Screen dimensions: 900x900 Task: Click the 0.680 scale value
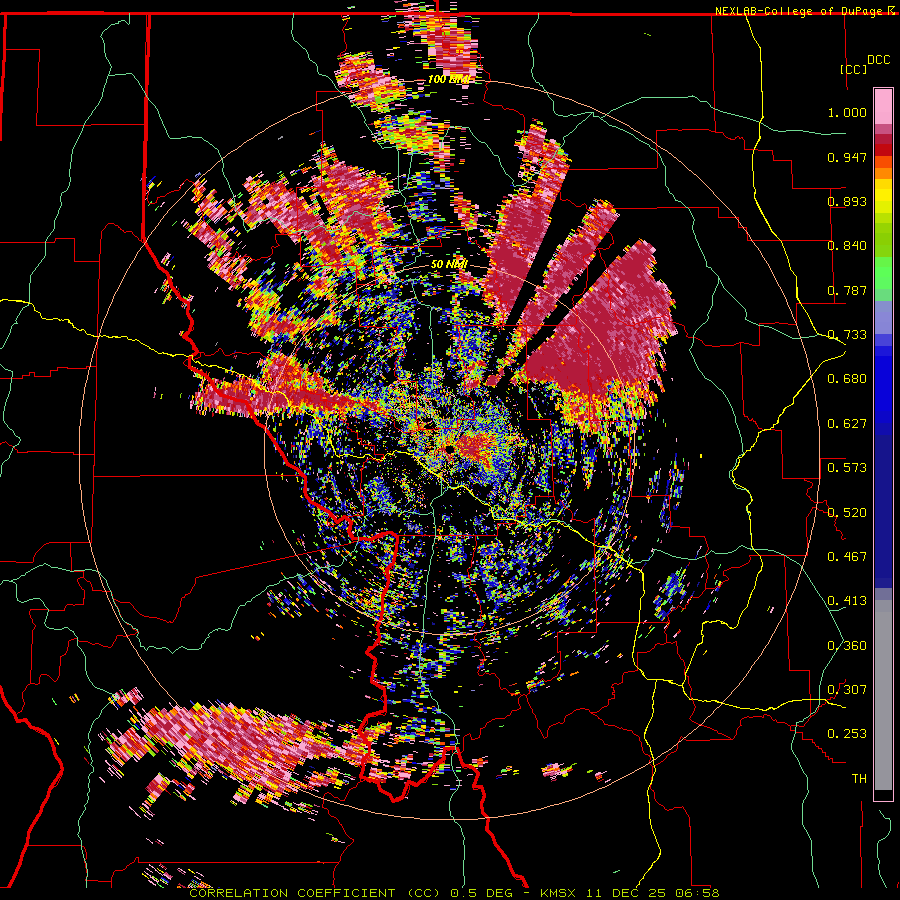847,379
